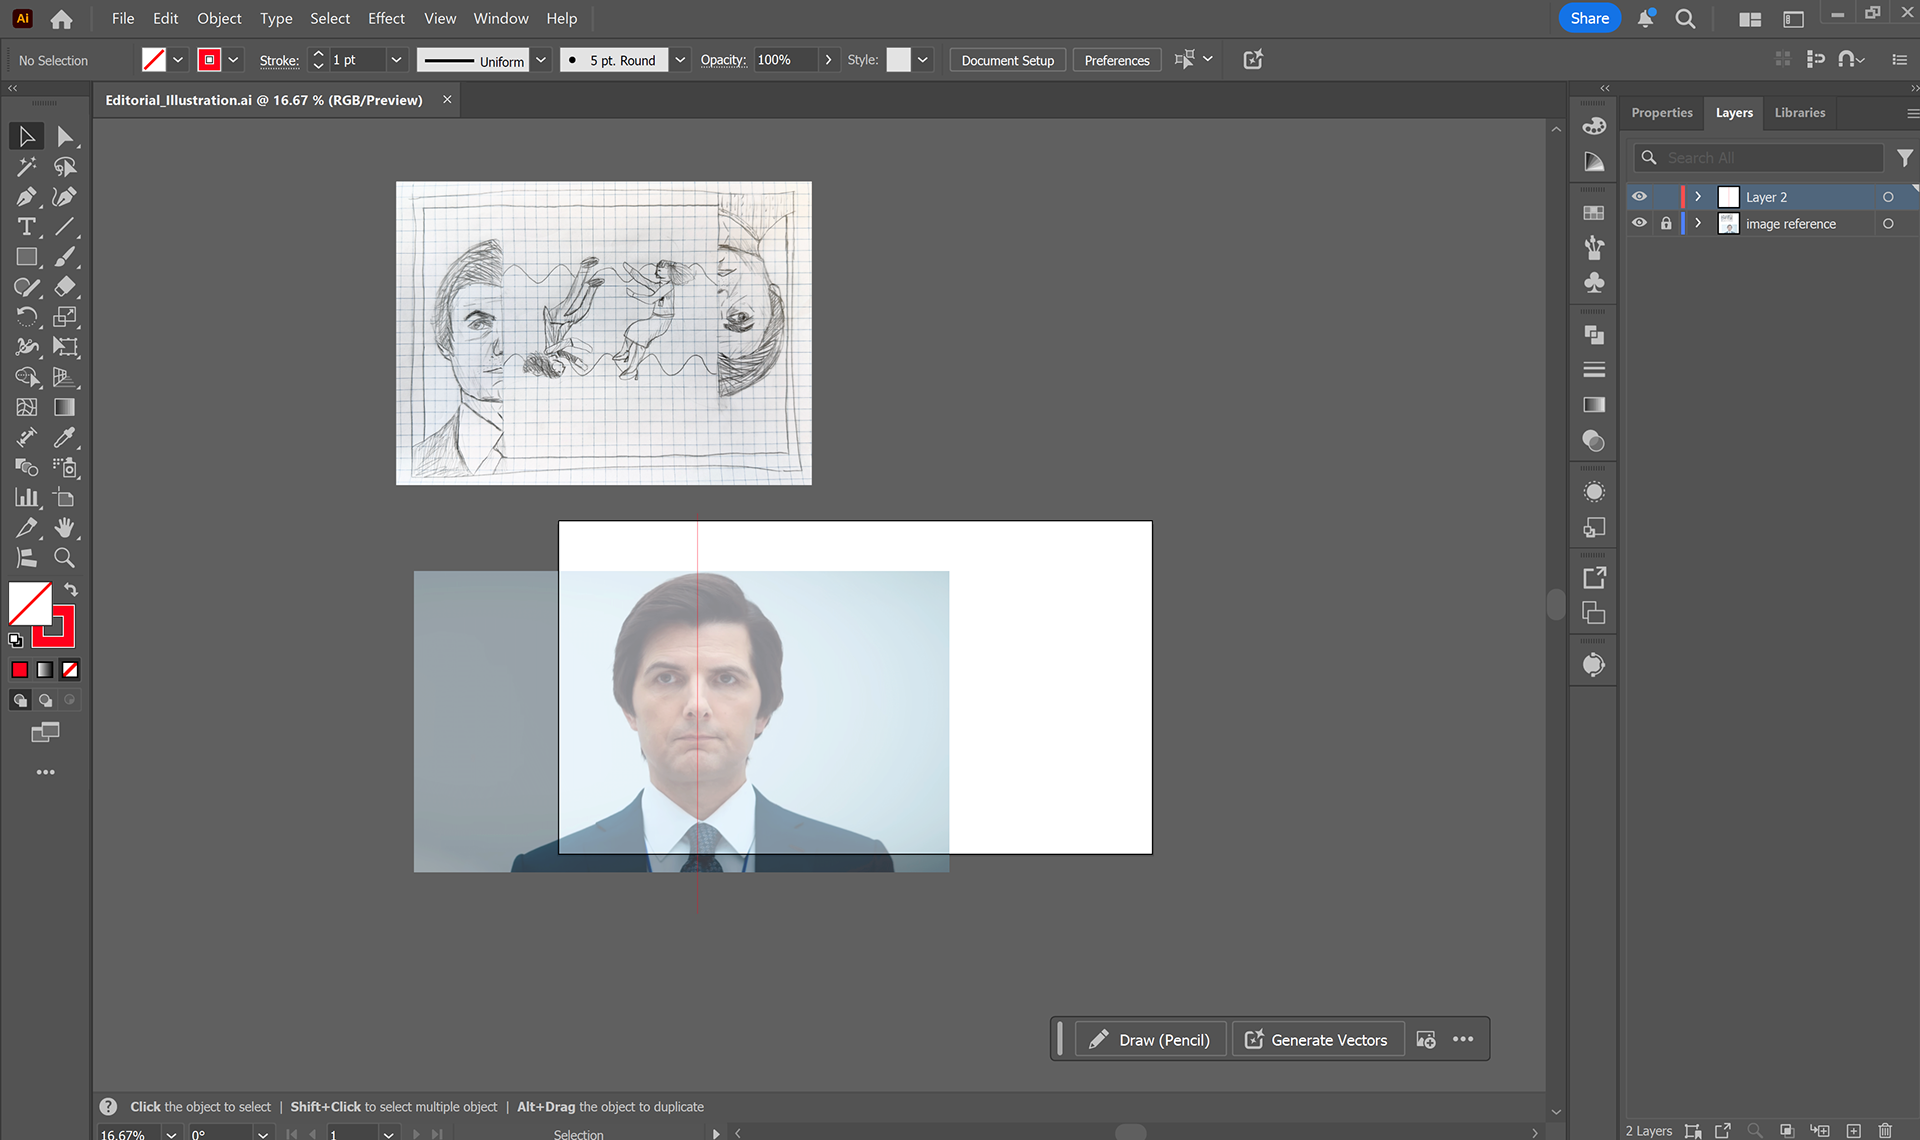The width and height of the screenshot is (1920, 1140).
Task: Toggle image reference layer visibility
Action: pyautogui.click(x=1639, y=223)
